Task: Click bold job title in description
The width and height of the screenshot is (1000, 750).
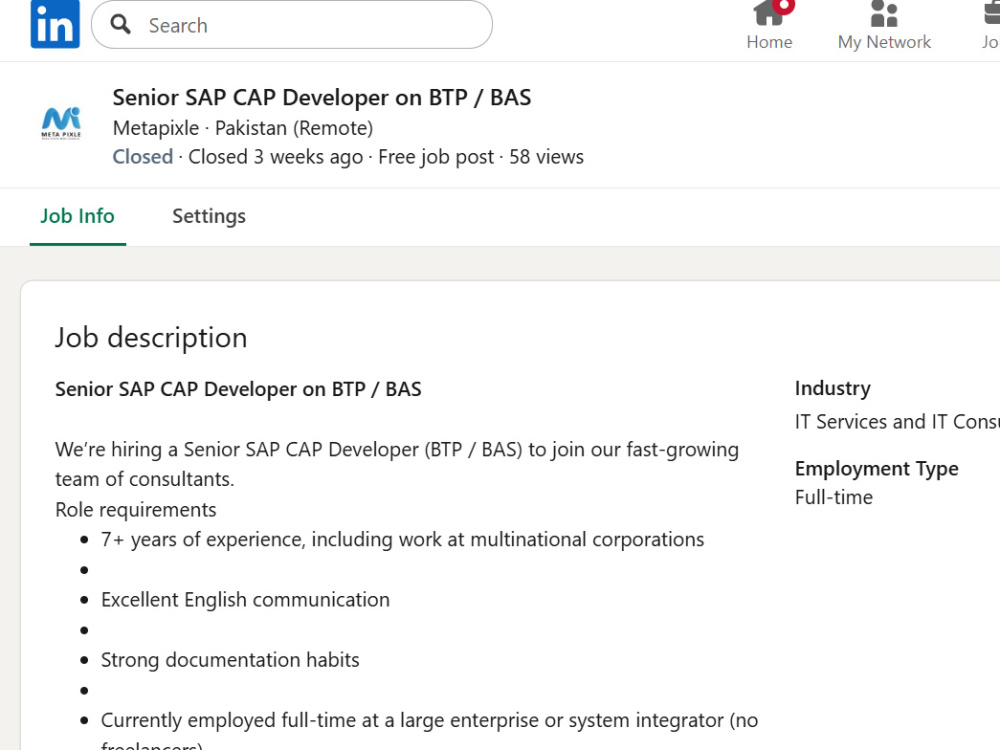Action: (x=238, y=389)
